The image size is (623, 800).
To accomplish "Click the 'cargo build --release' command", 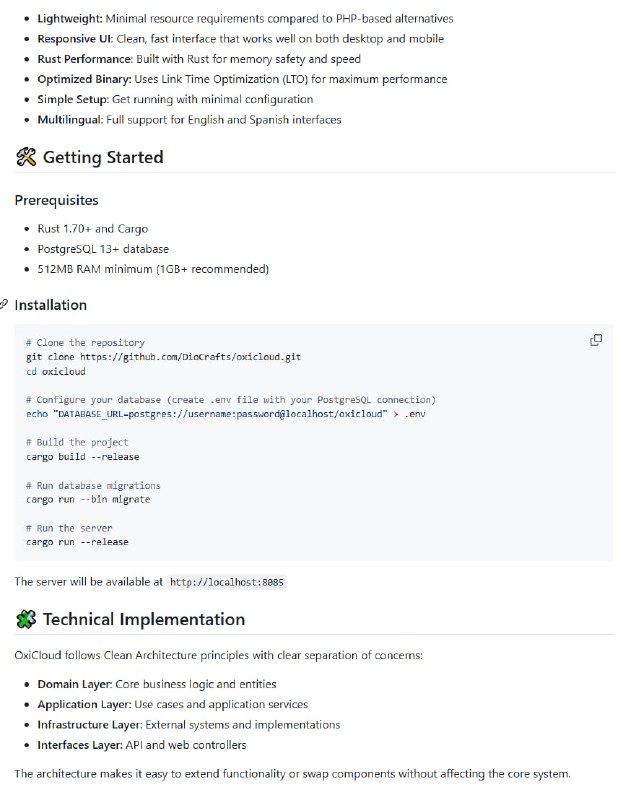I will pos(83,456).
